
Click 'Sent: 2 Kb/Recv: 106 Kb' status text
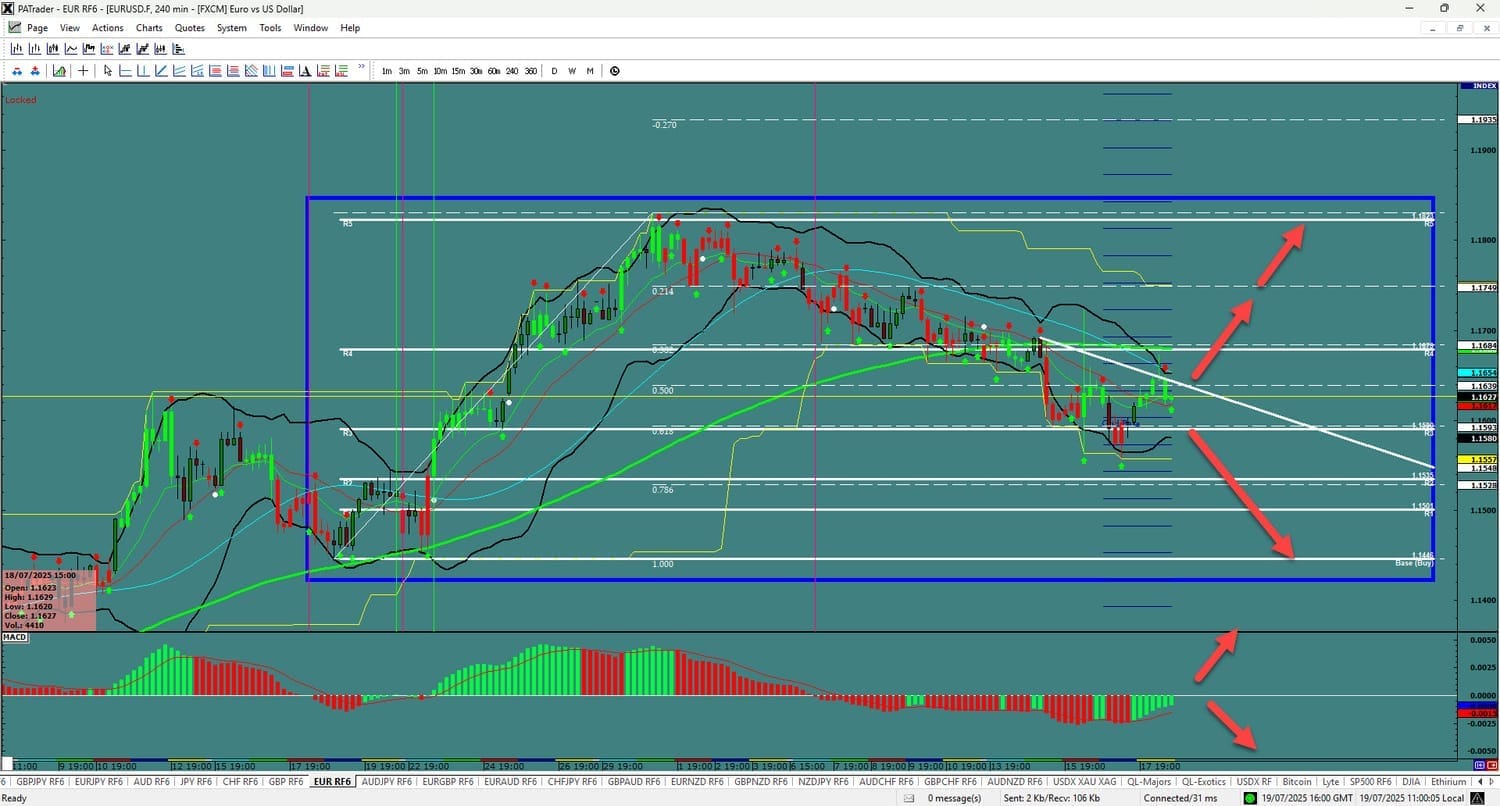pos(1054,798)
